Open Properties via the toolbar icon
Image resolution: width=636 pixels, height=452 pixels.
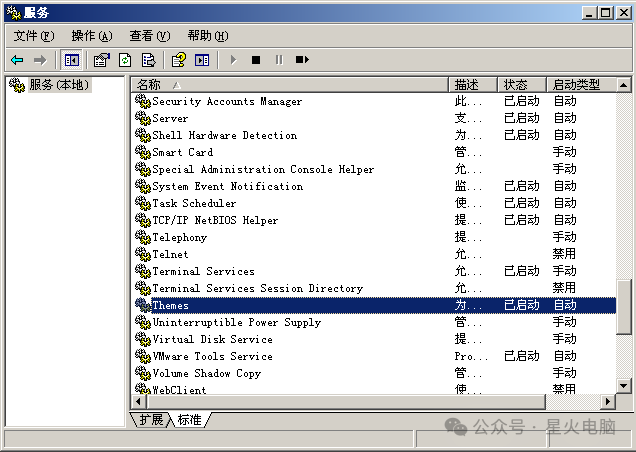pos(101,60)
